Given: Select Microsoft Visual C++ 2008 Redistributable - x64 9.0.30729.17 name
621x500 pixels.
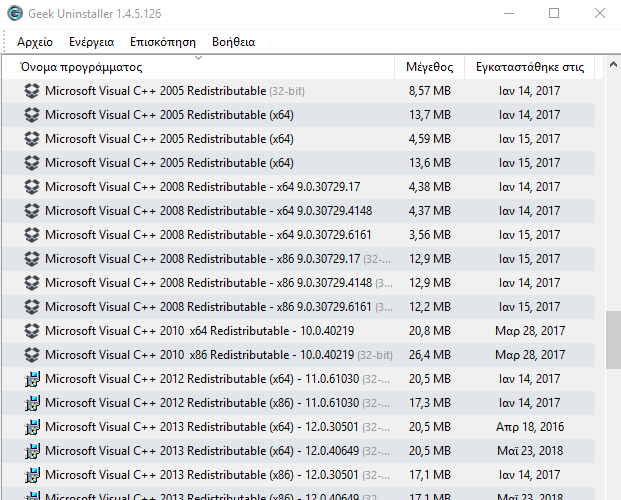Looking at the screenshot, I should tap(202, 187).
